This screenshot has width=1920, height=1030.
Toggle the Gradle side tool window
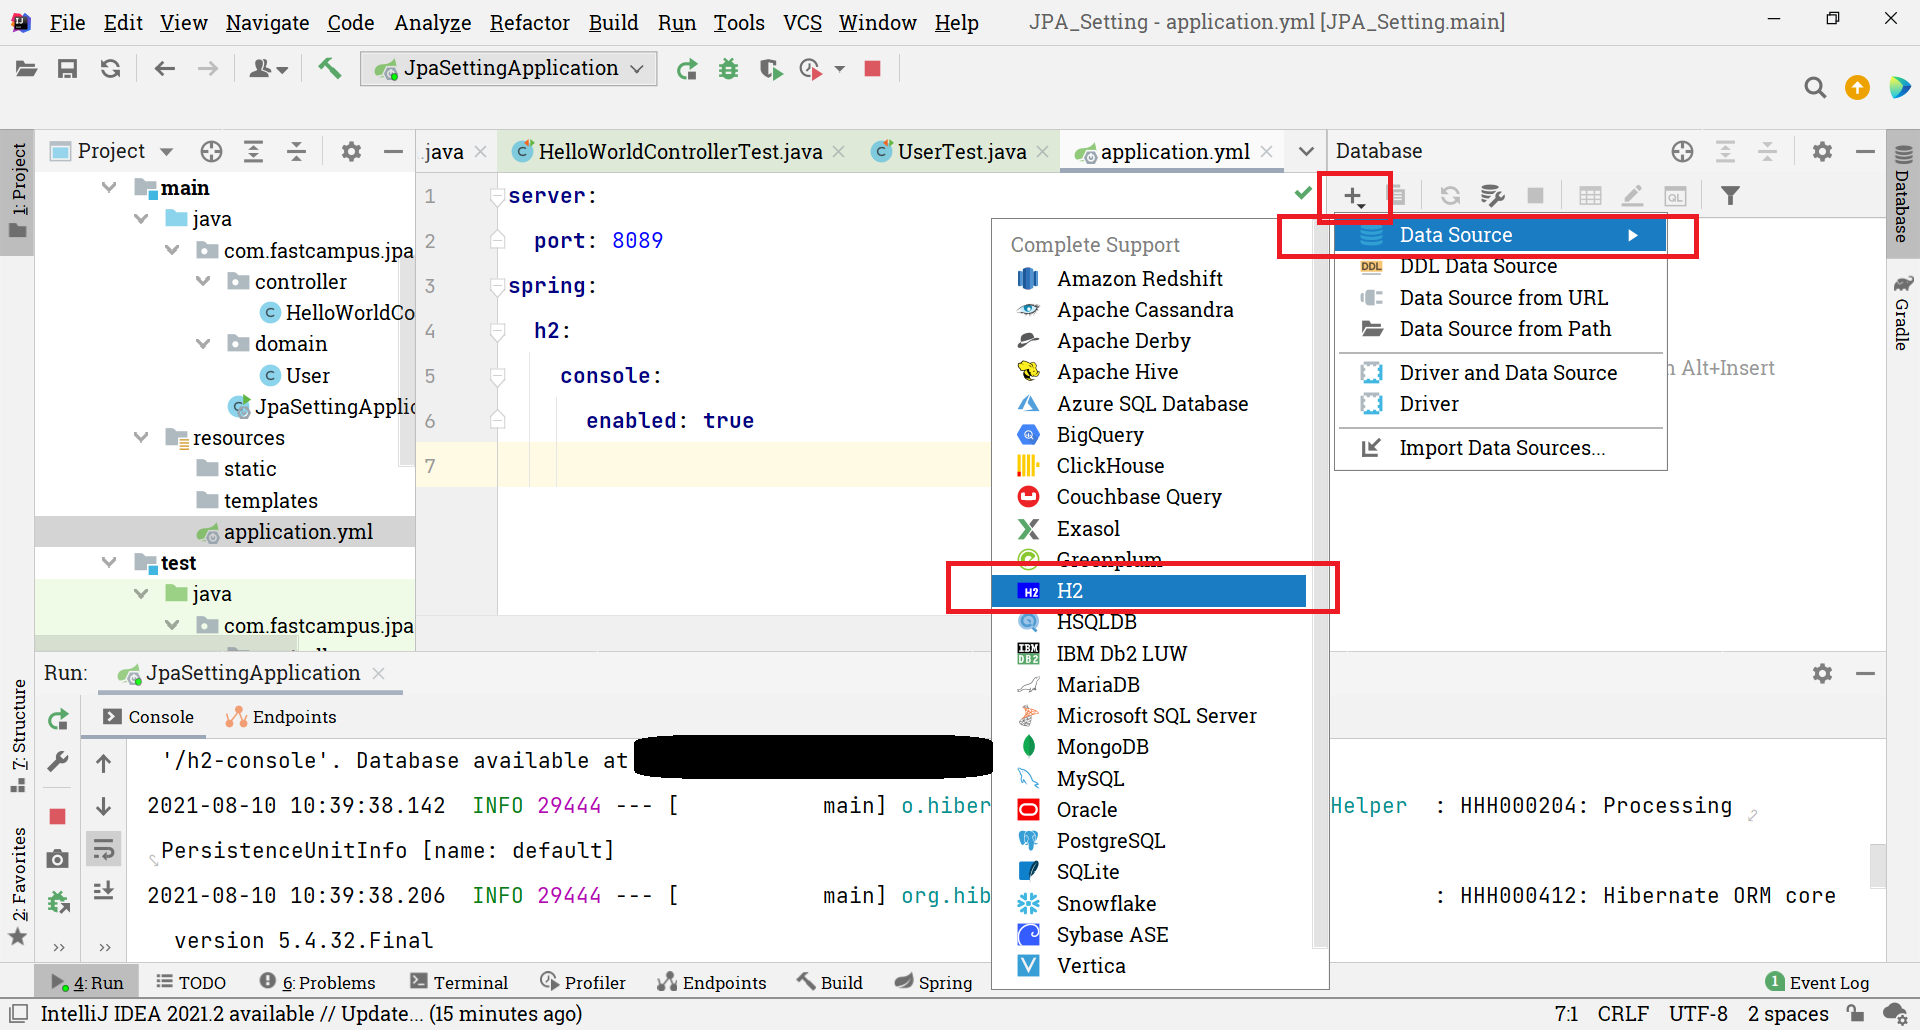[1902, 312]
